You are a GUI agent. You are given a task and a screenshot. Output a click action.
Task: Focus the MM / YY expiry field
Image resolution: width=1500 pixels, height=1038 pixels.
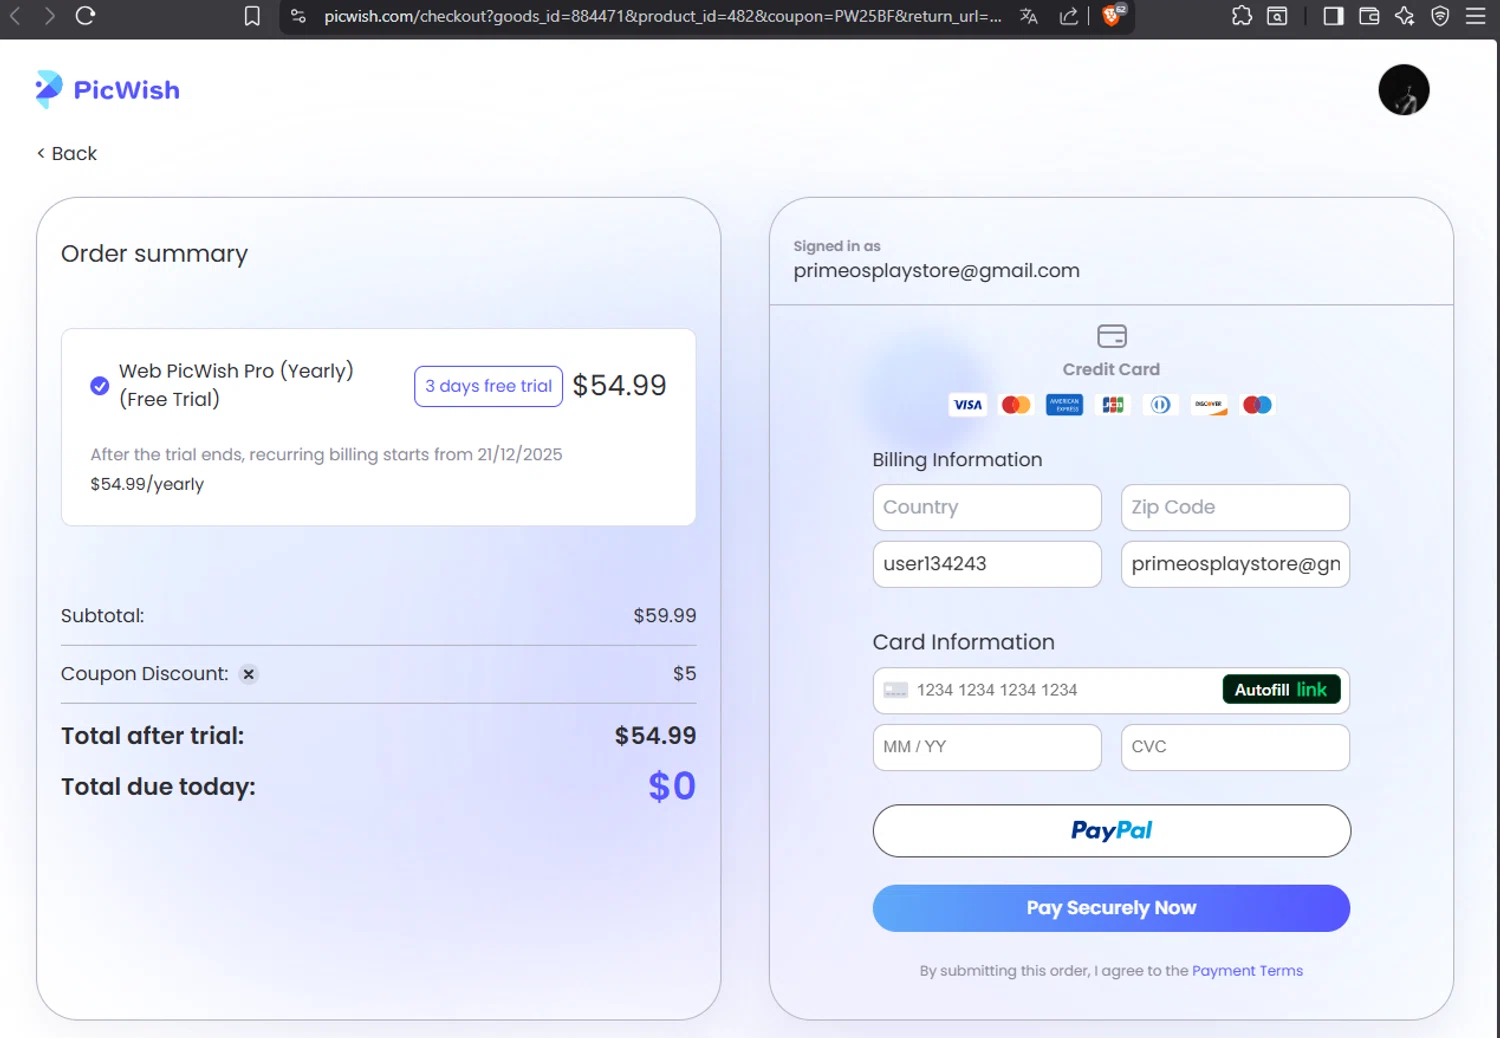pyautogui.click(x=987, y=747)
